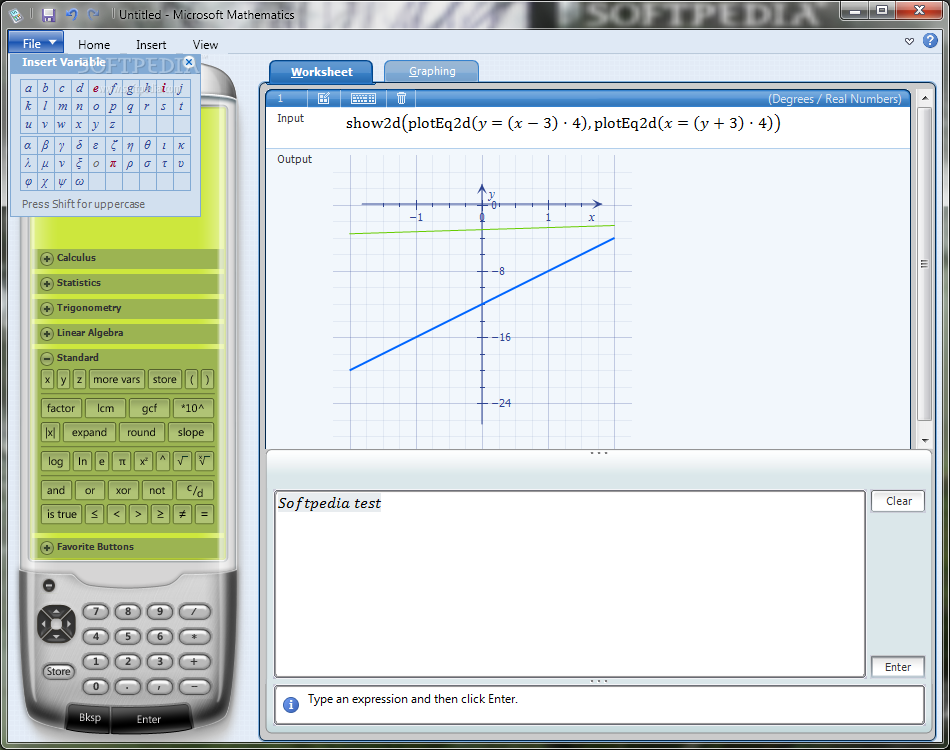This screenshot has width=950, height=750.
Task: Click the minus key on keypad
Action: point(194,686)
